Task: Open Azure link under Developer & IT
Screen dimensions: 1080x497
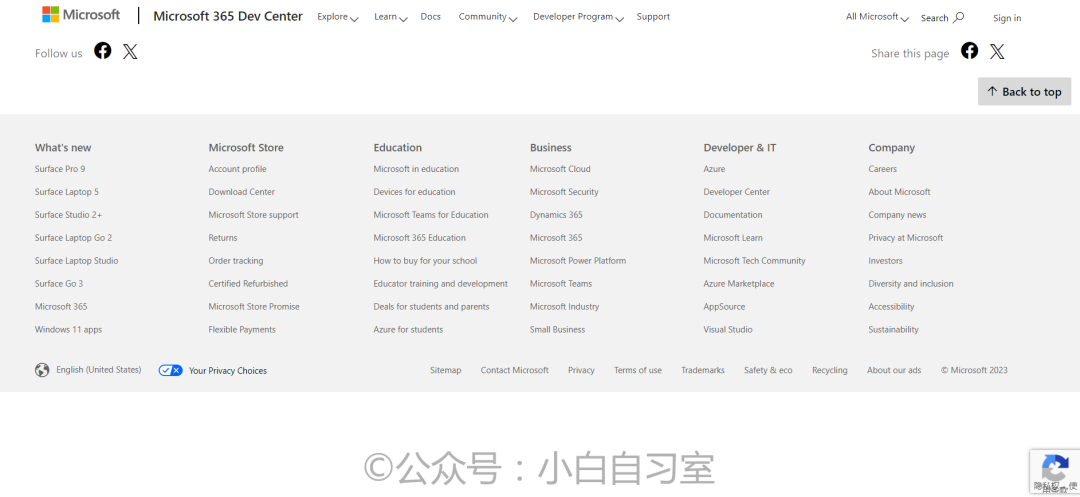Action: click(714, 169)
